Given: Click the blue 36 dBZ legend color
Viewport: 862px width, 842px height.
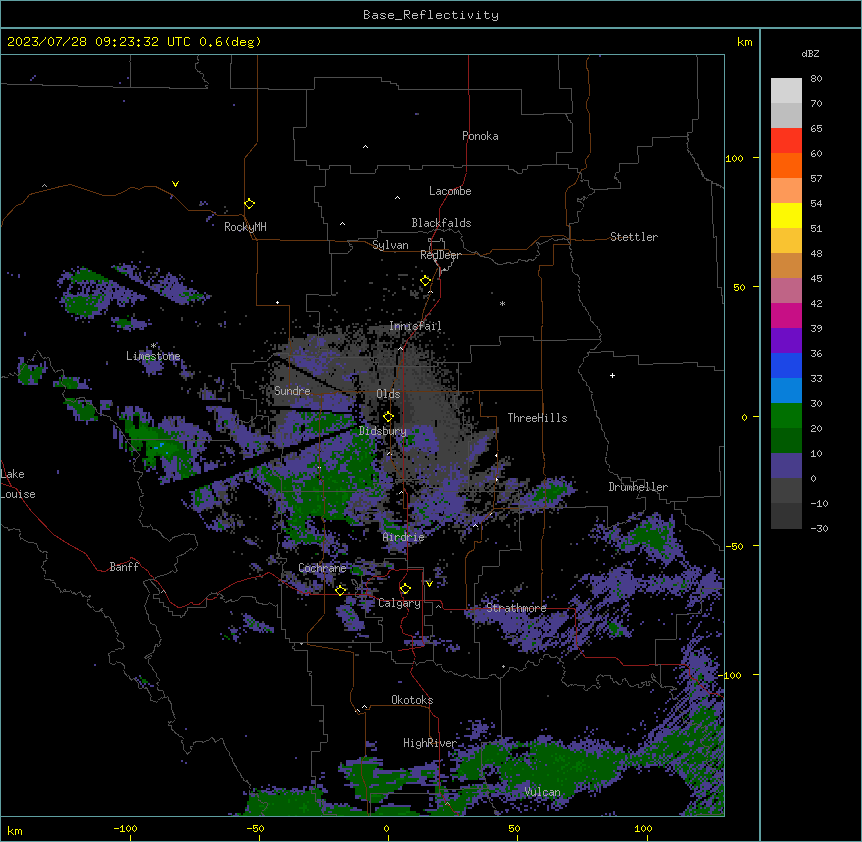Looking at the screenshot, I should [786, 365].
